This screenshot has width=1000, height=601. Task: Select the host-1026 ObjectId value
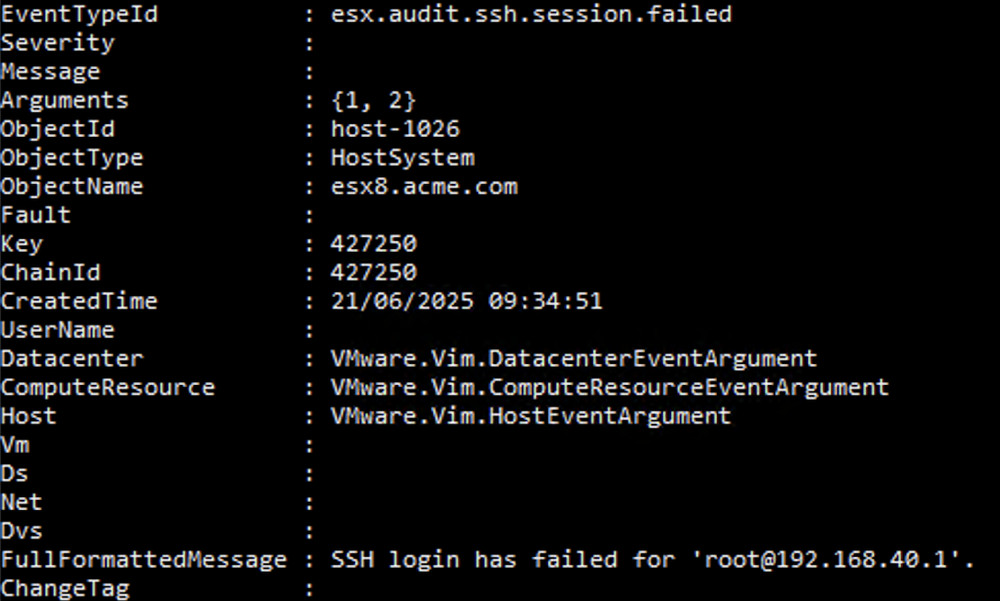395,129
